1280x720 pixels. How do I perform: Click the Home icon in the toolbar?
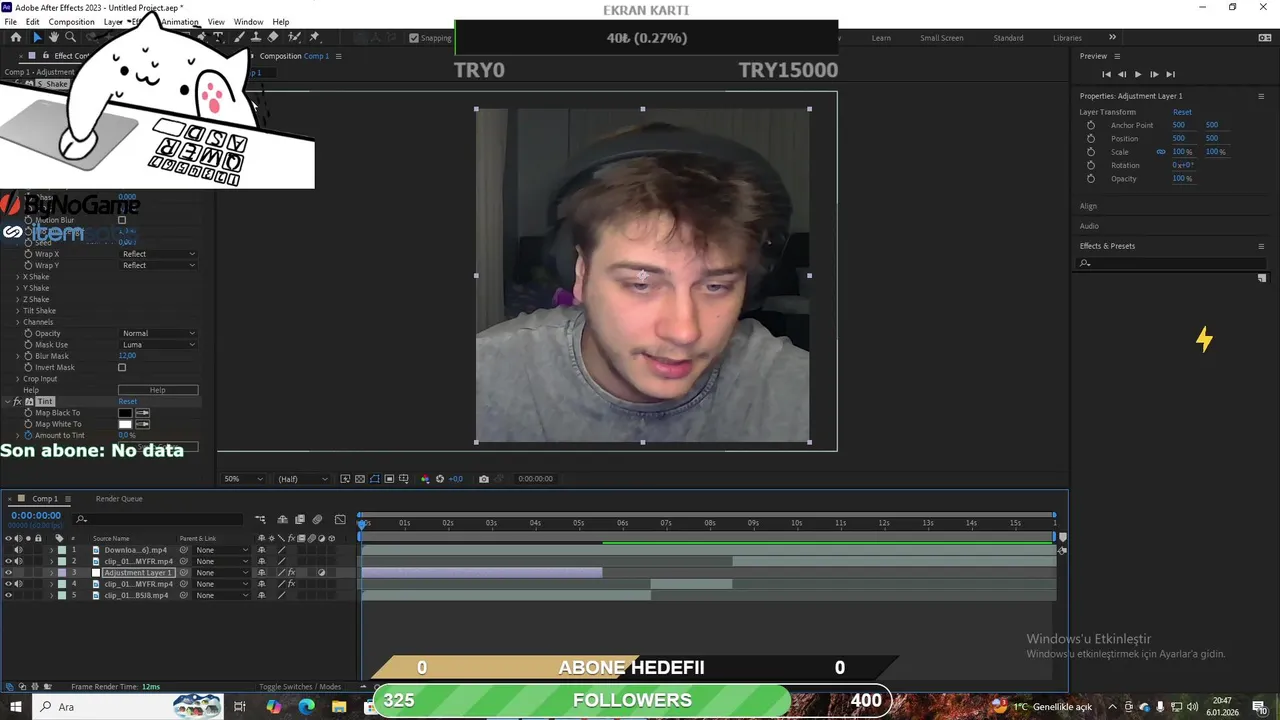(16, 37)
